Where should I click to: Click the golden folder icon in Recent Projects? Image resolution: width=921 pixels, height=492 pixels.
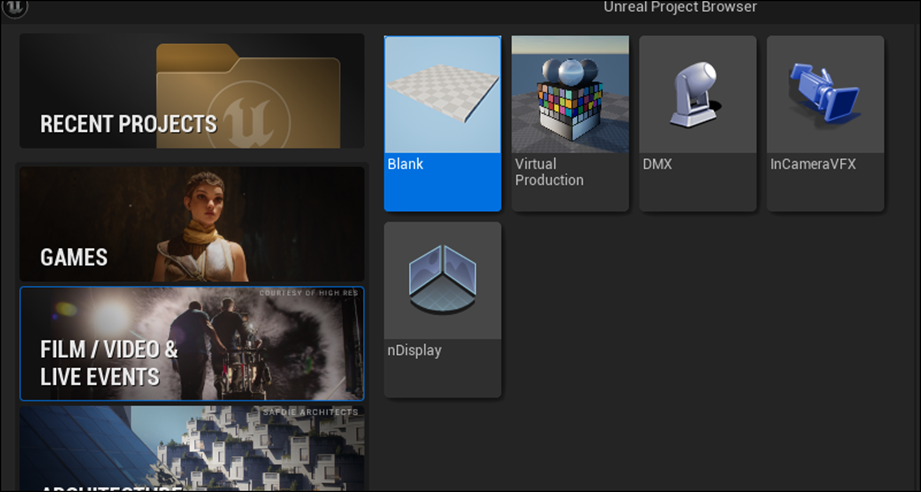[248, 96]
